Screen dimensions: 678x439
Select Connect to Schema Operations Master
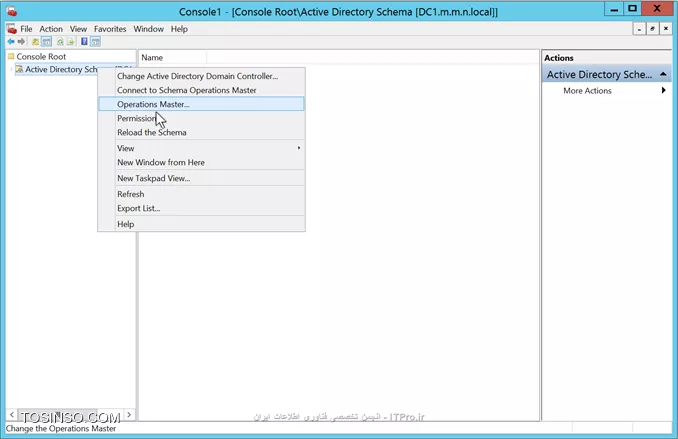point(201,90)
